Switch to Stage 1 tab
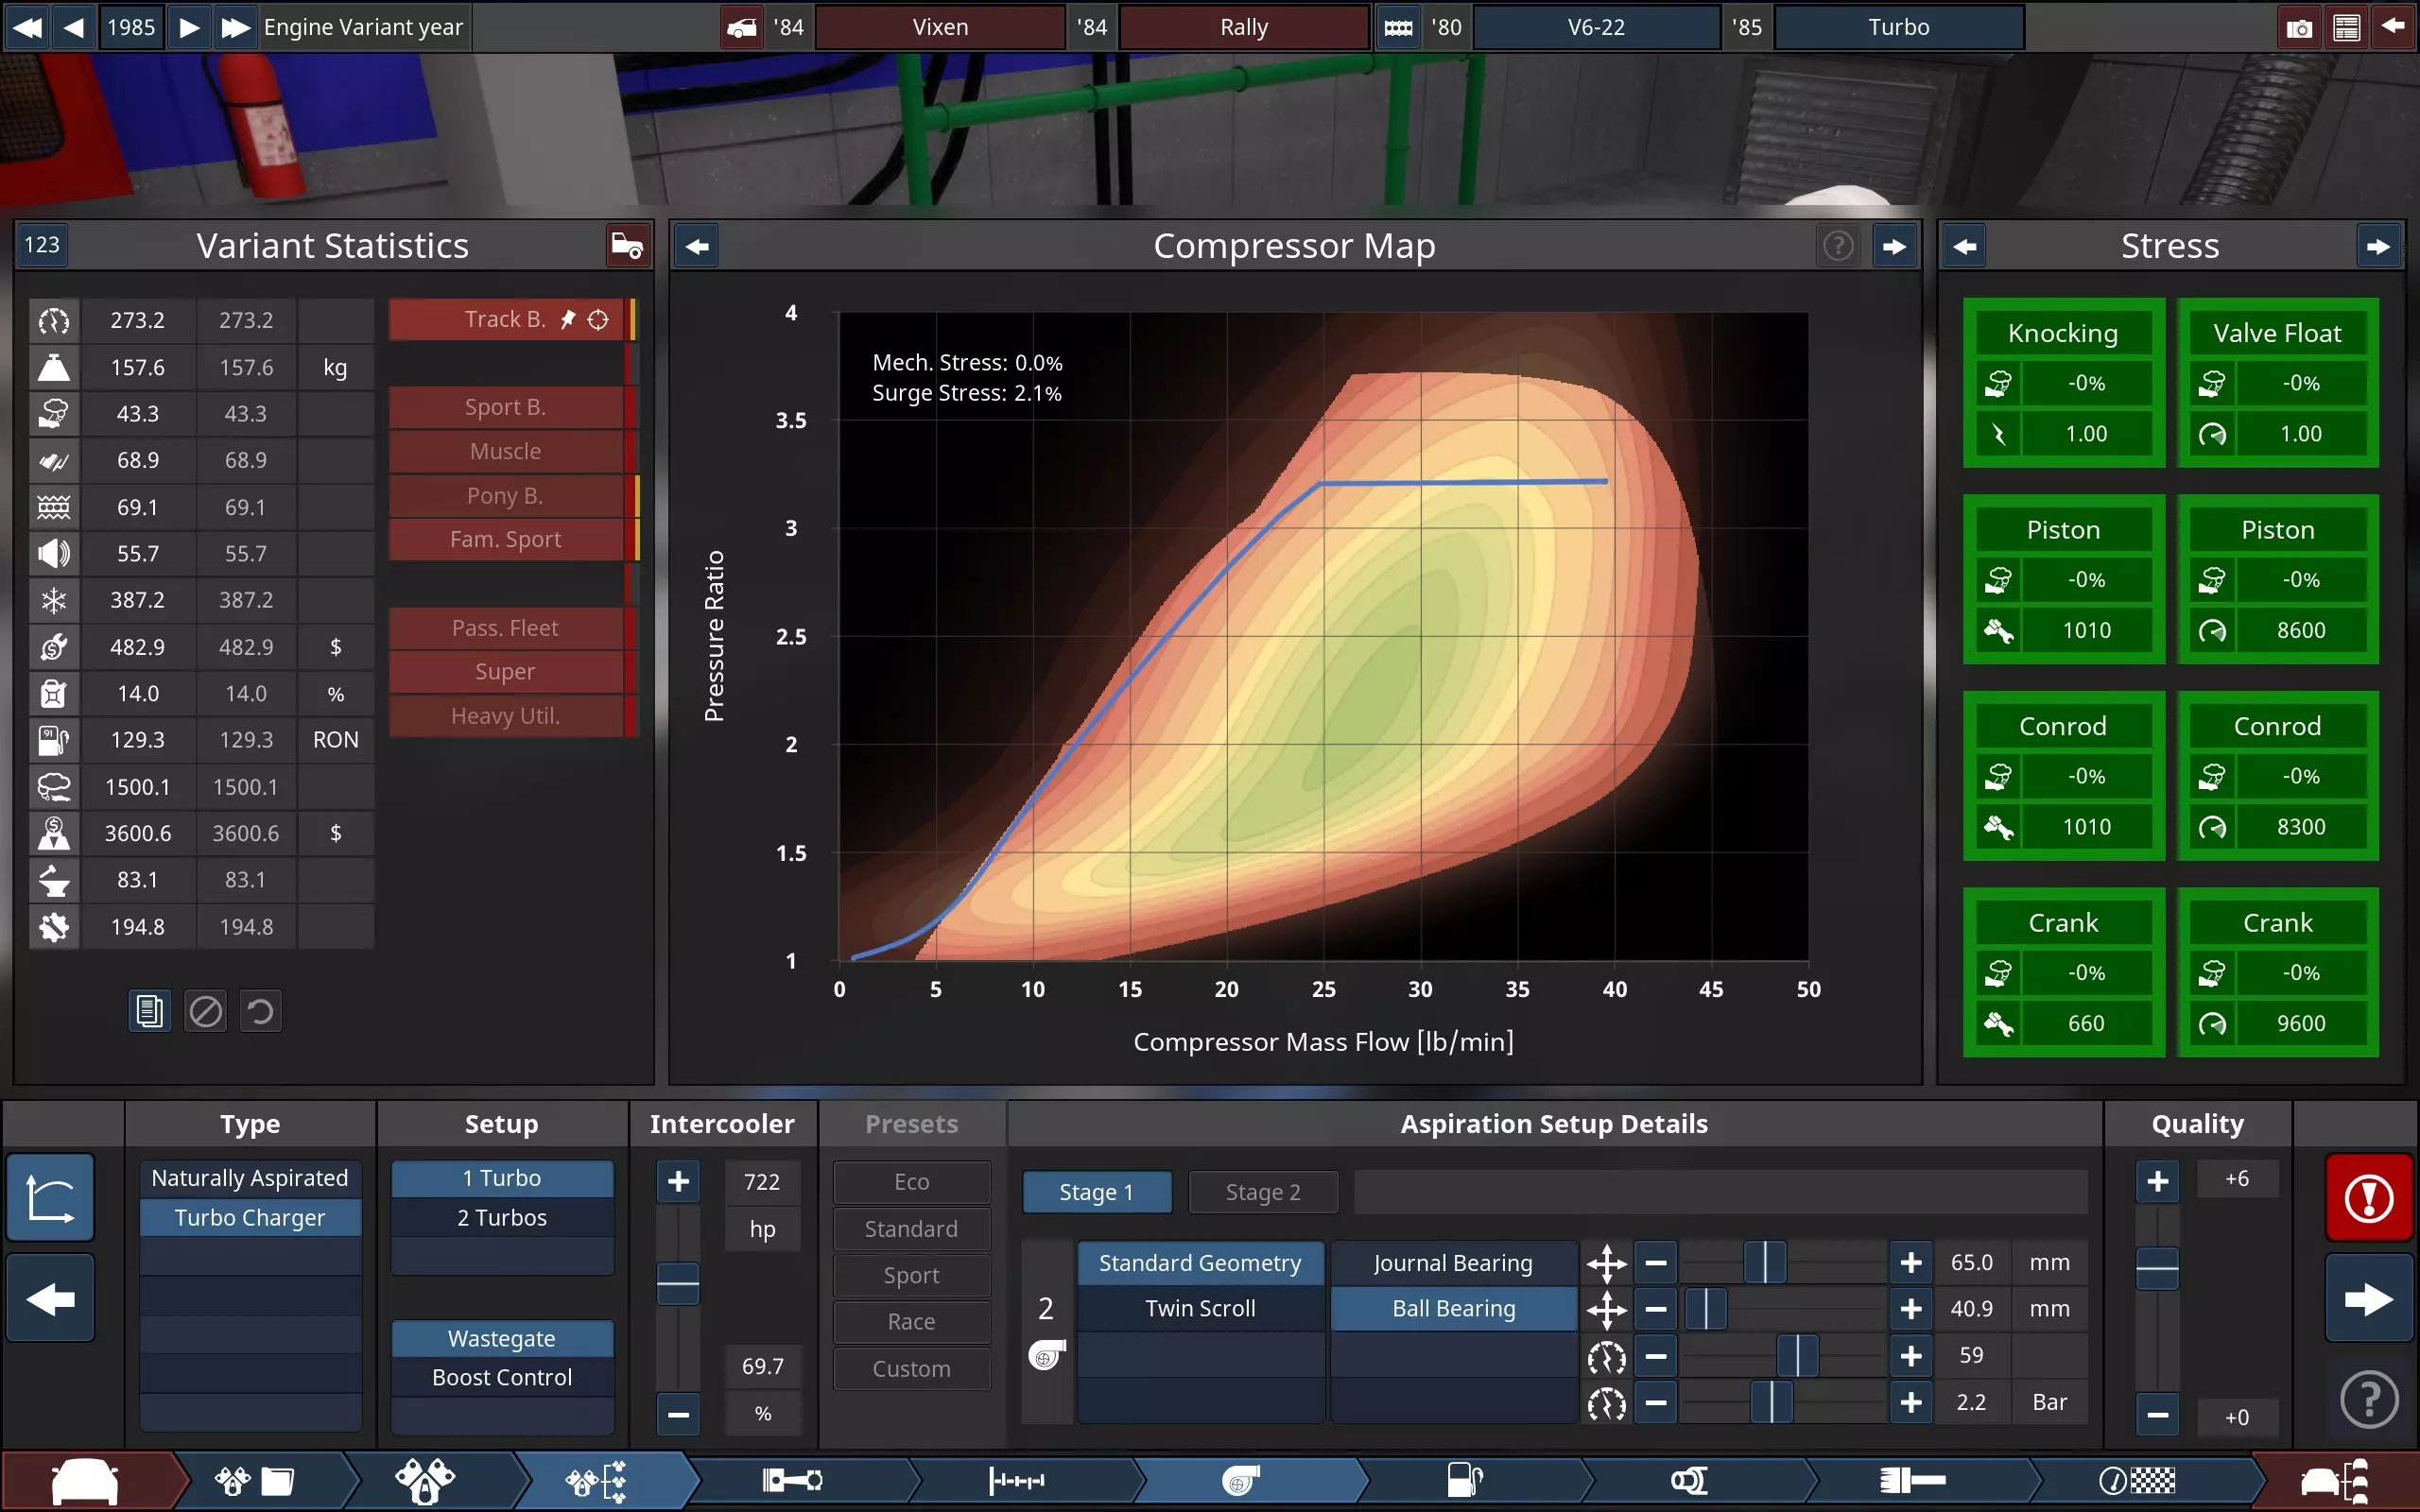The image size is (2420, 1512). [1096, 1192]
